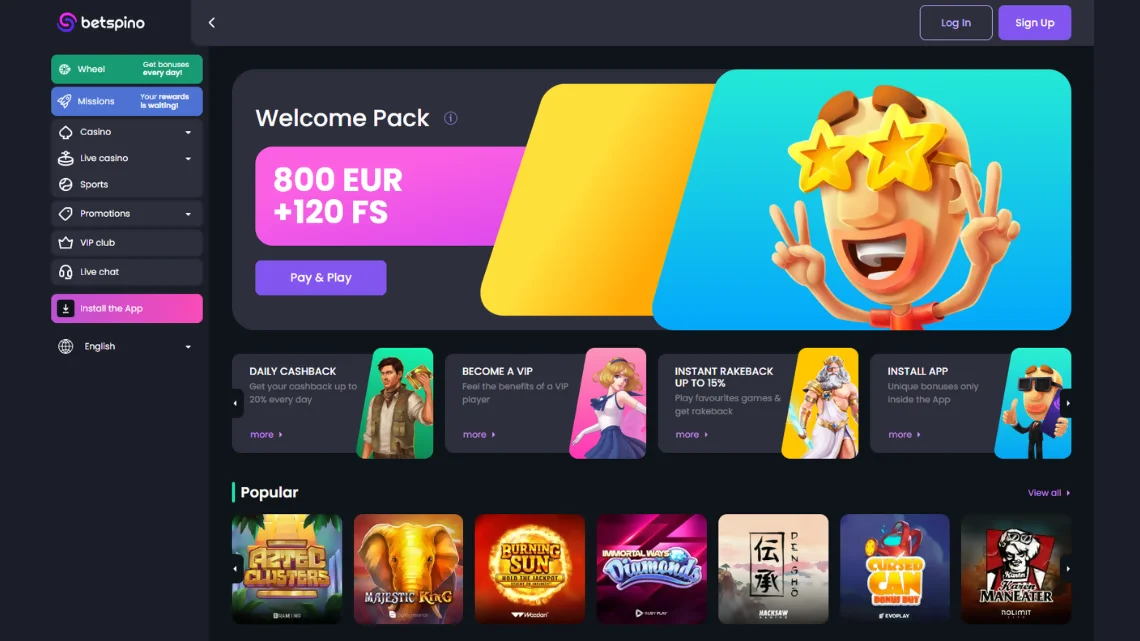Screen dimensions: 1140x641
Task: Expand the Live casino submenu
Action: click(127, 158)
